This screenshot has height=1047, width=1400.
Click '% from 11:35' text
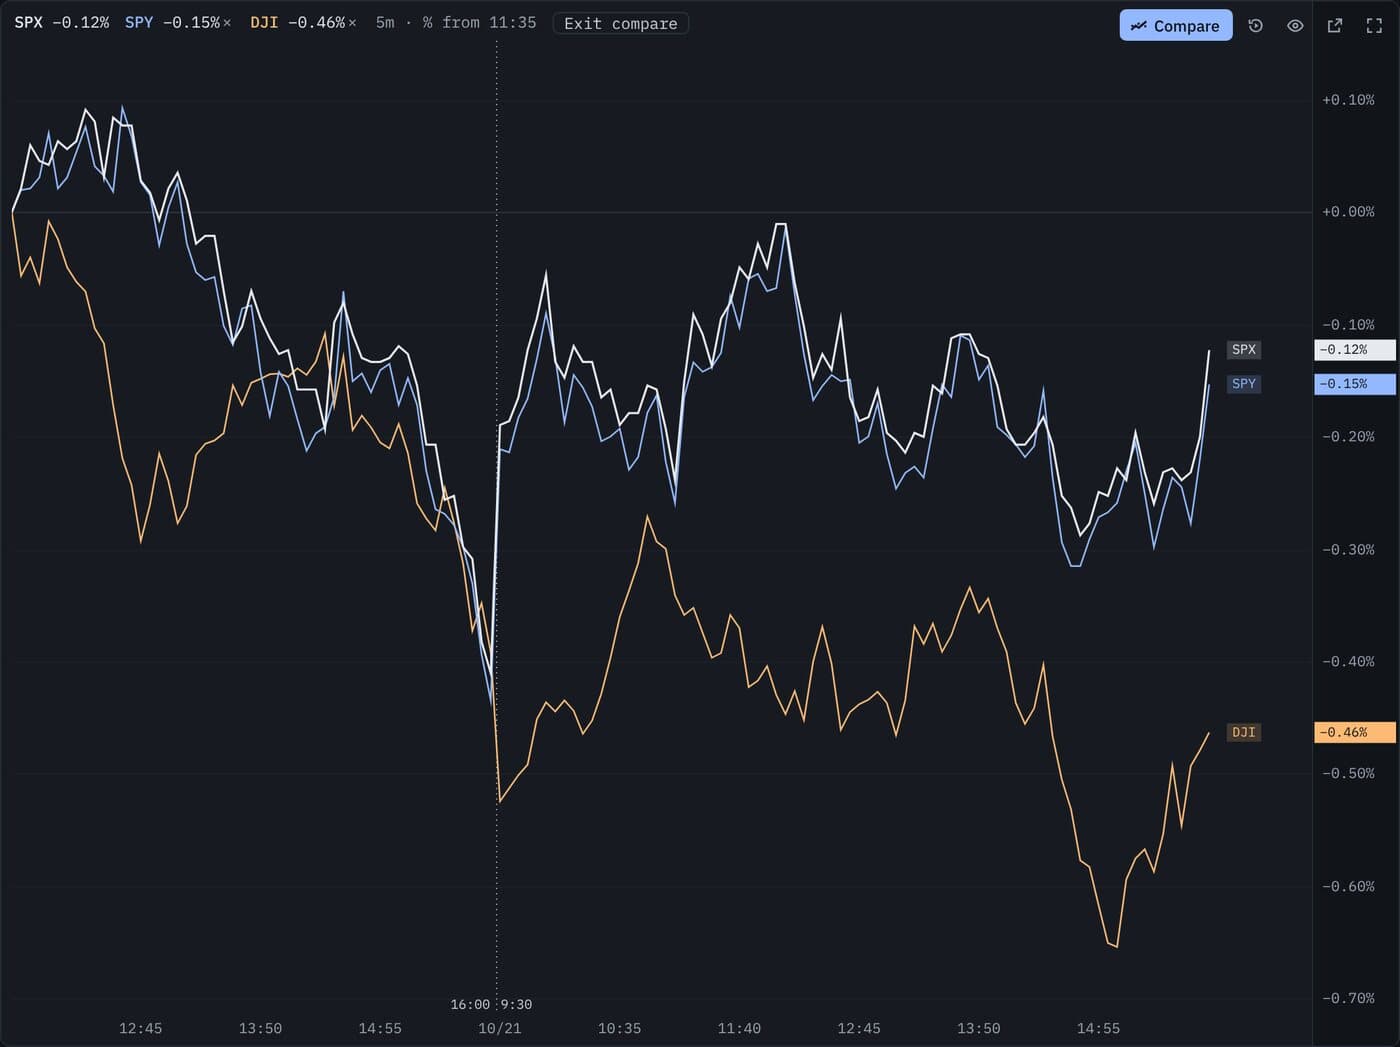(479, 22)
